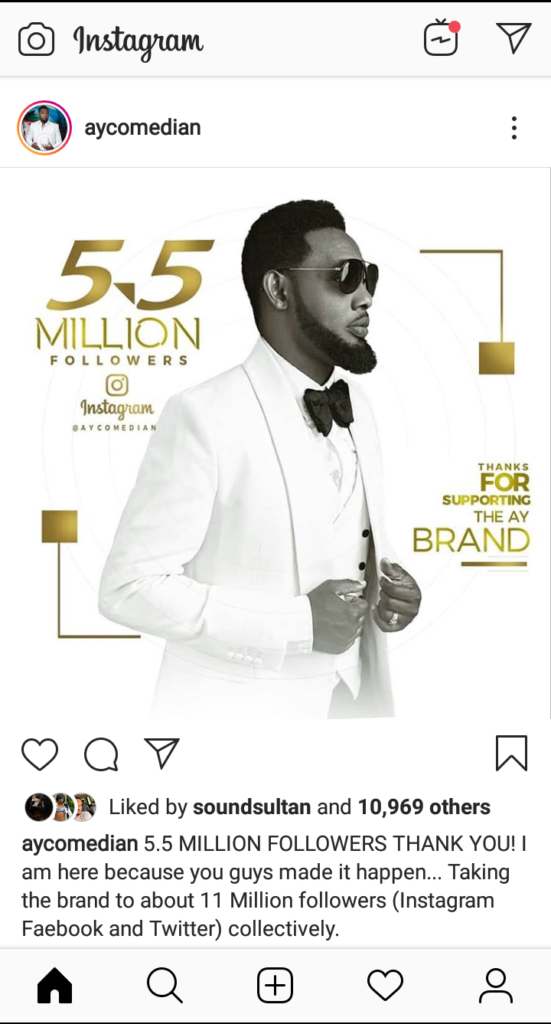This screenshot has width=551, height=1024.
Task: Open your Profile tab in bottom bar
Action: click(496, 985)
